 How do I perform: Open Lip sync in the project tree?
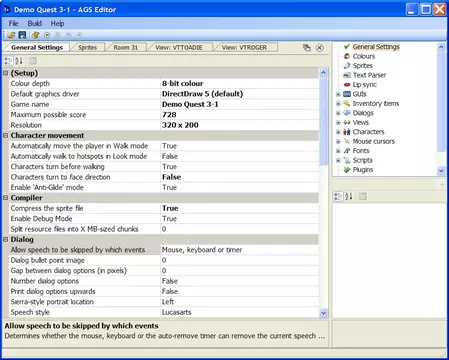(x=365, y=85)
